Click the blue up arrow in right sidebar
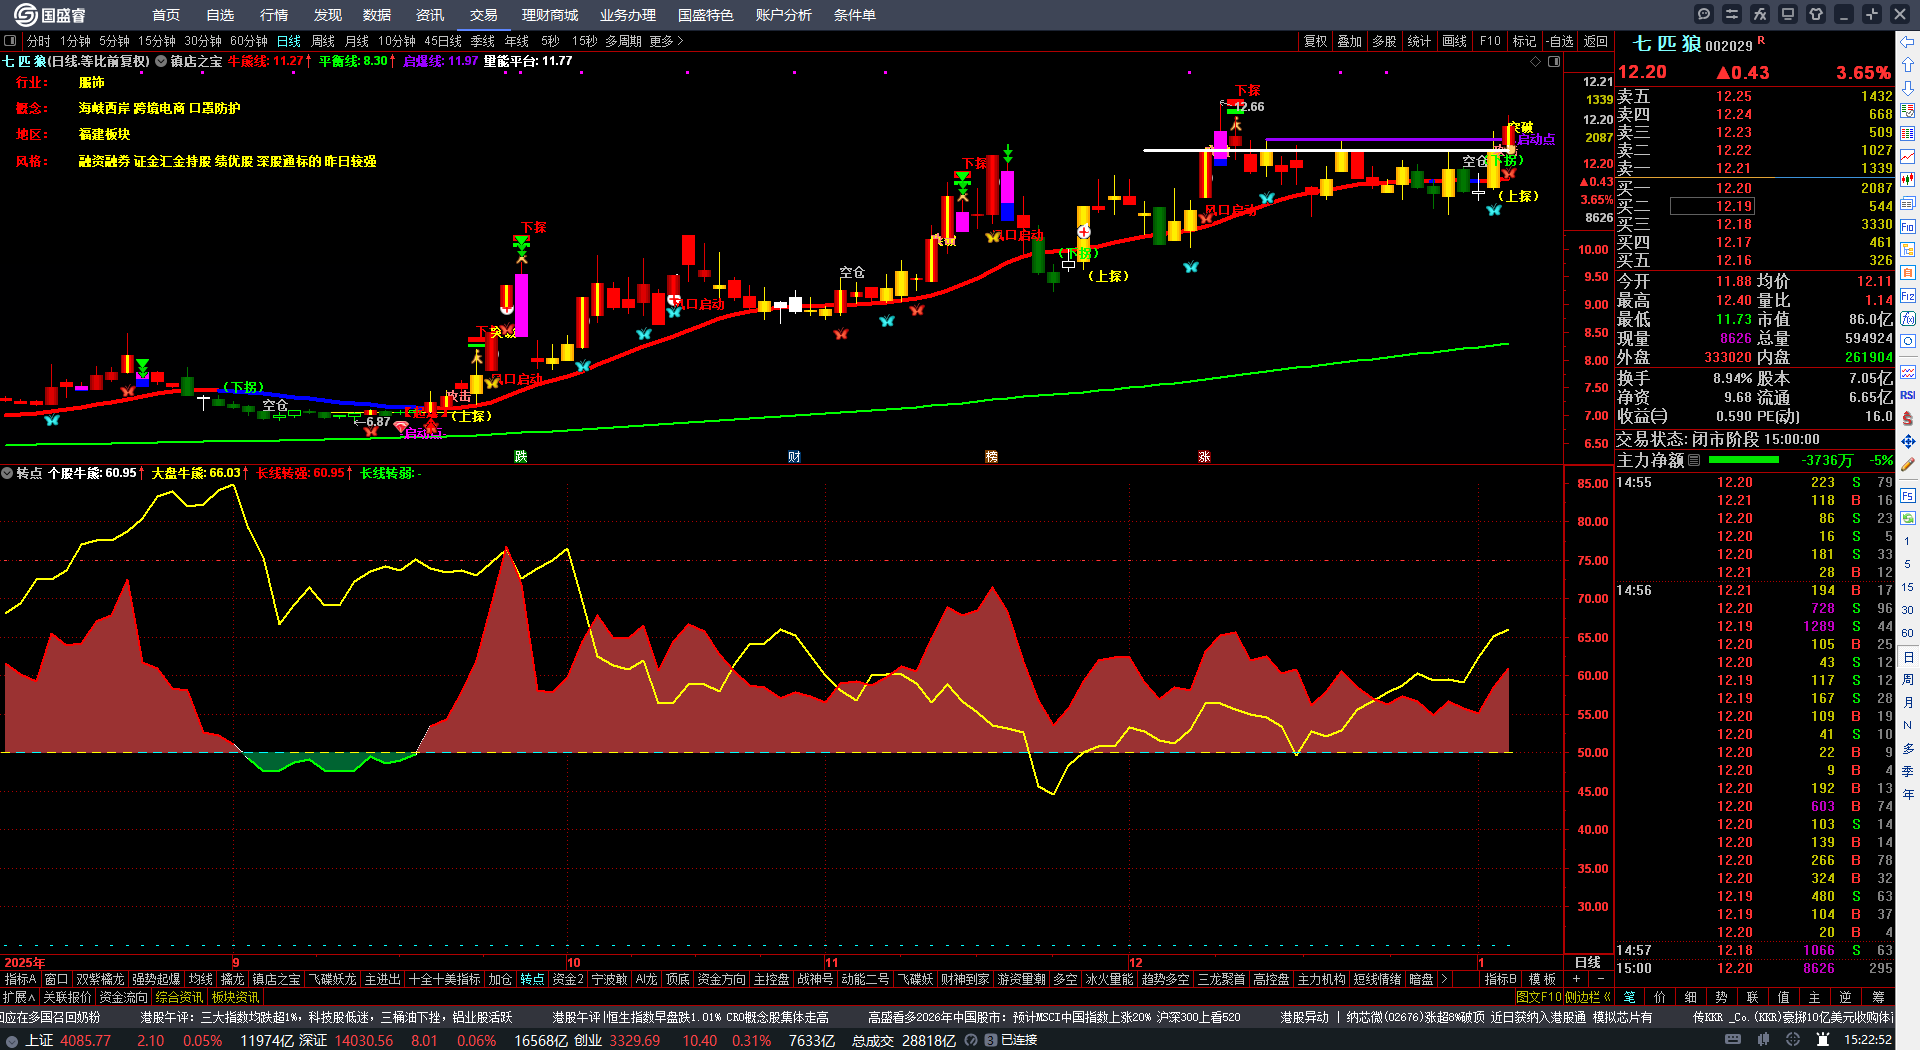 pos(1908,65)
